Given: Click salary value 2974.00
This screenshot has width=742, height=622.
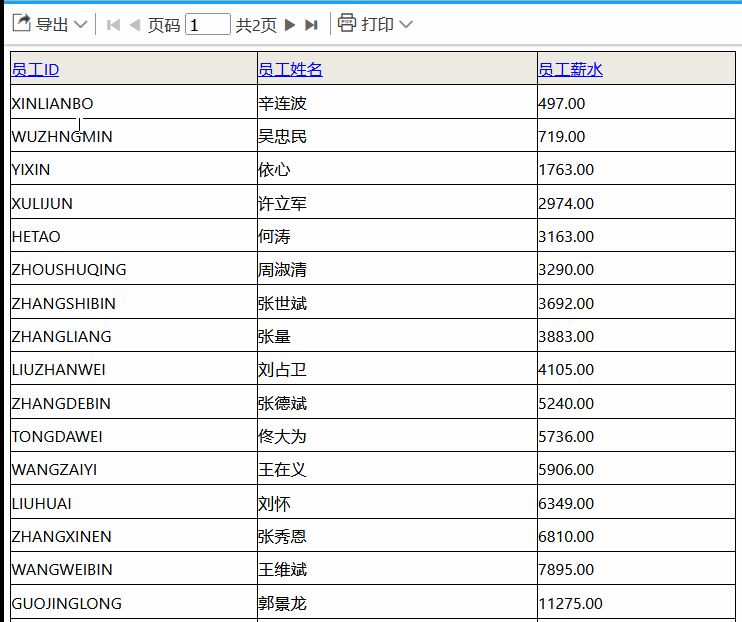Looking at the screenshot, I should coord(566,204).
